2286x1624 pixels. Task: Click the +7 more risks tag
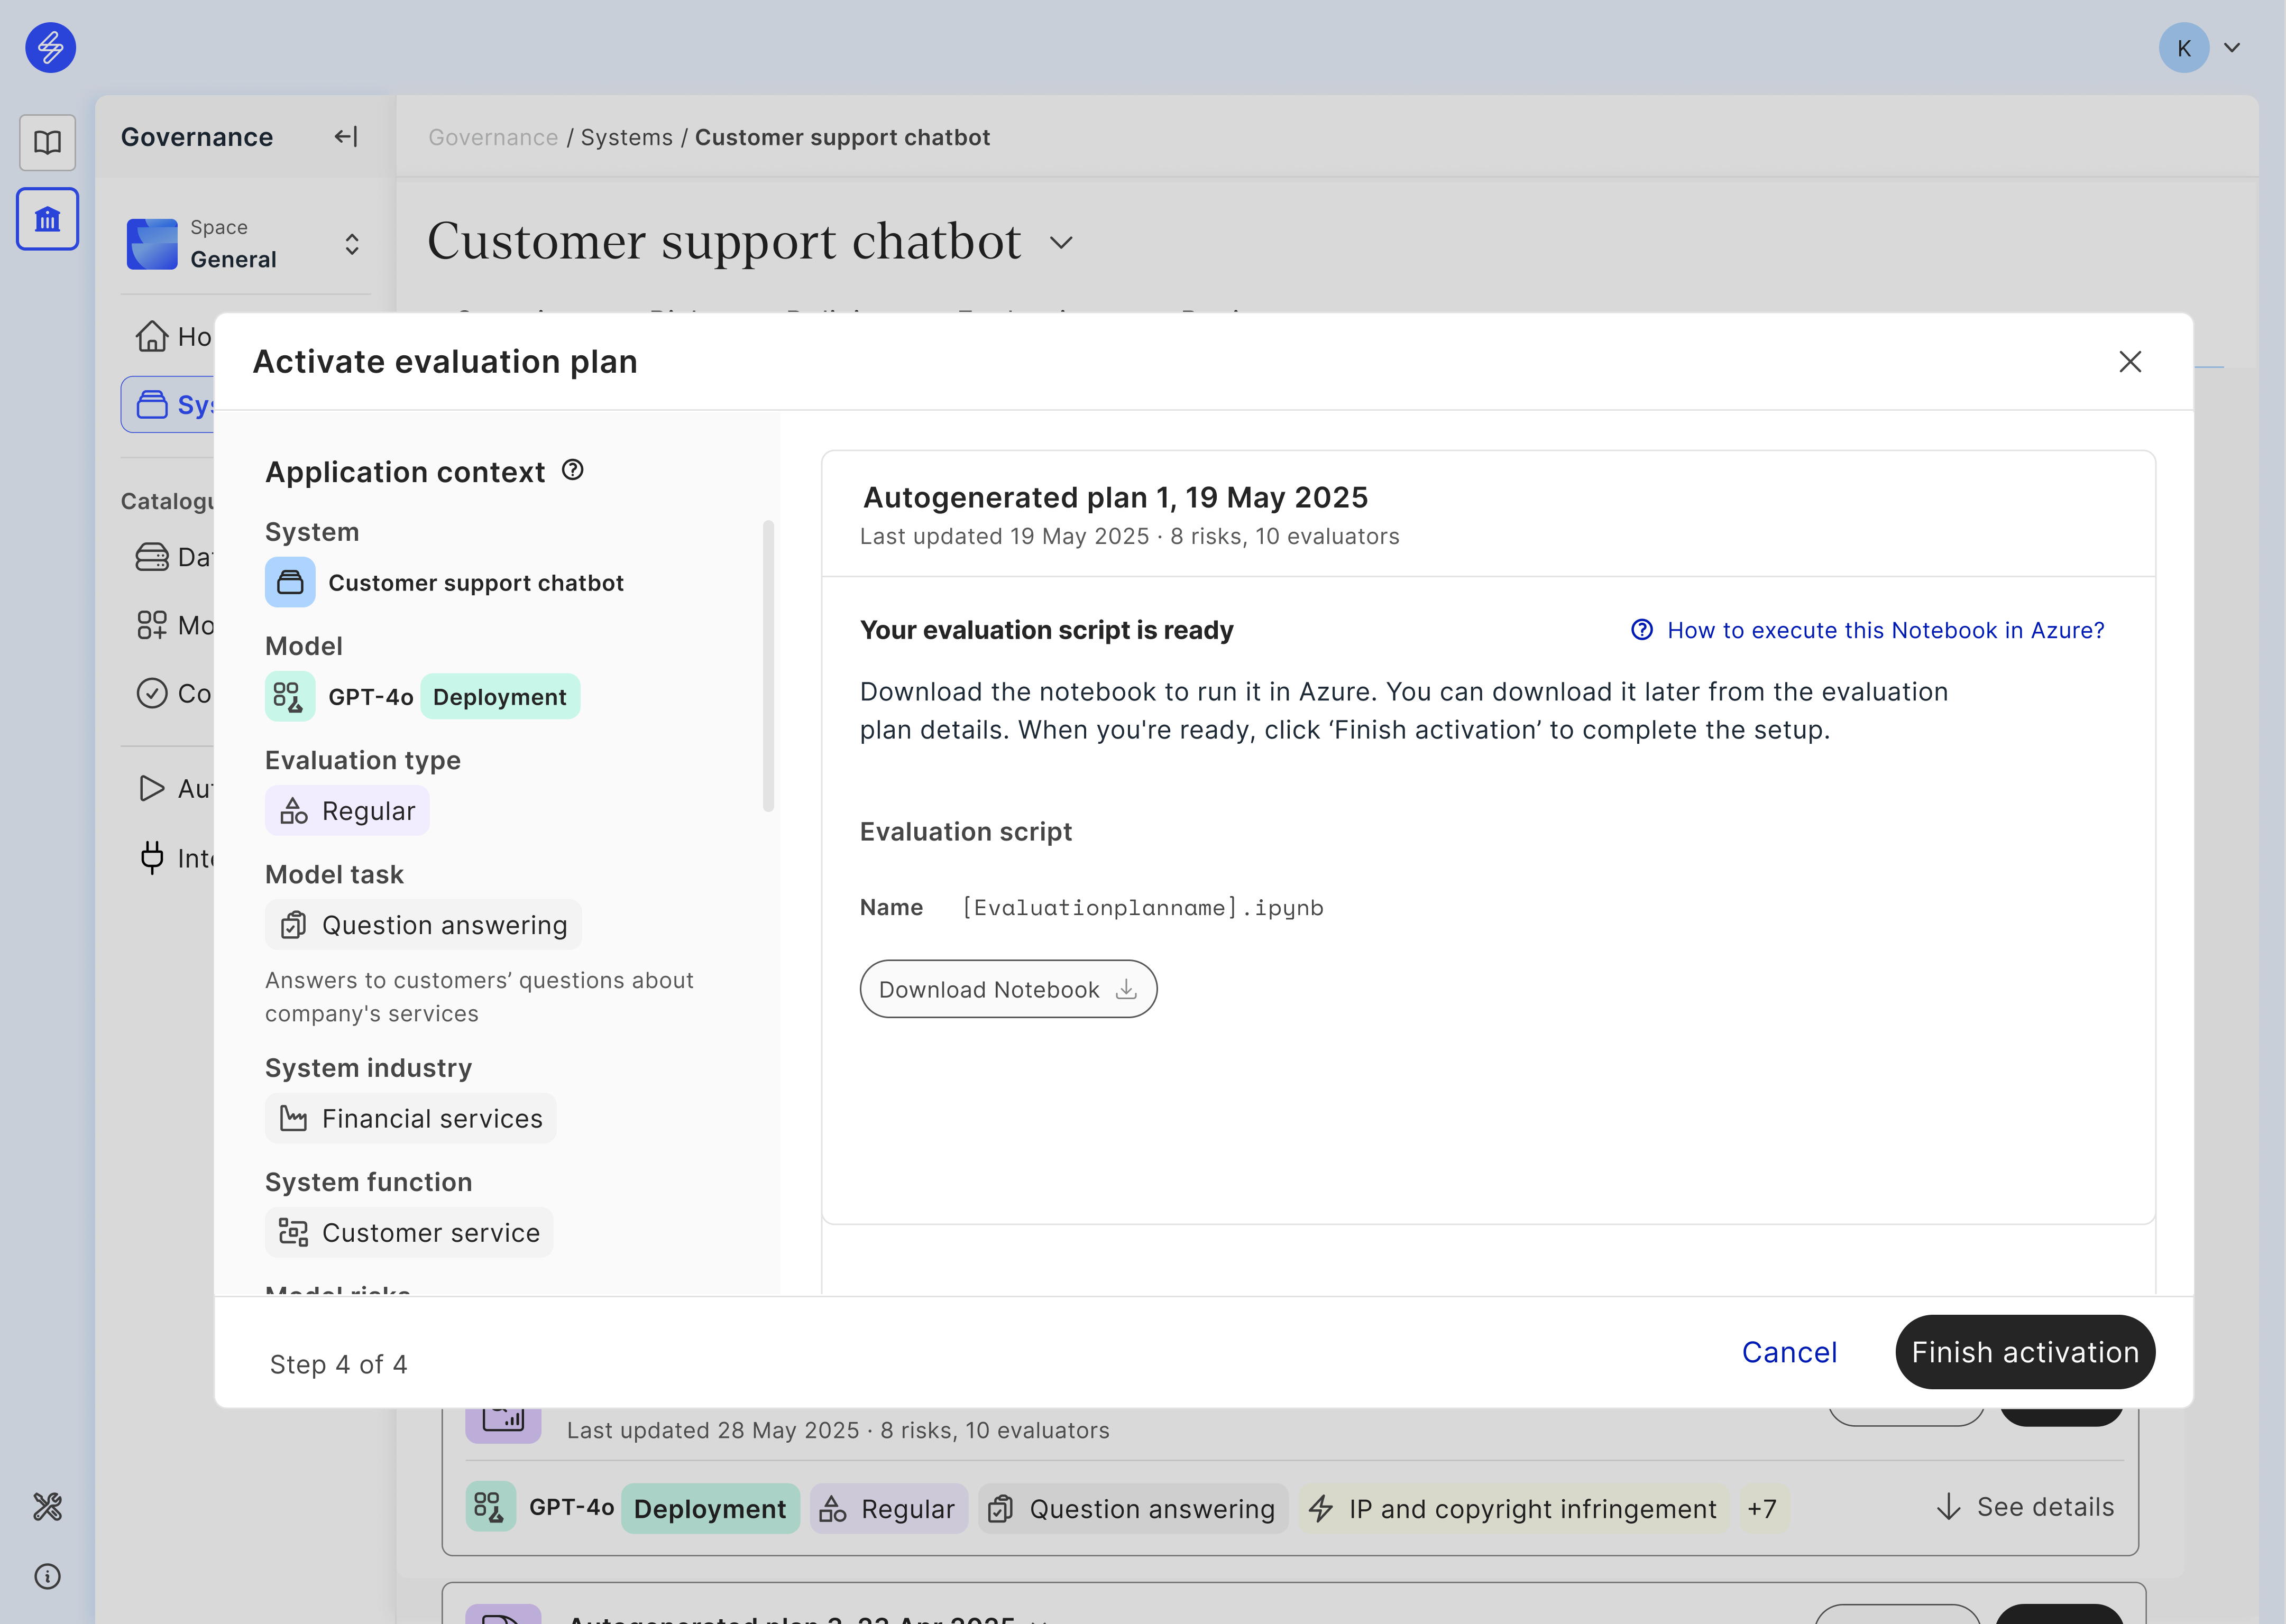[x=1762, y=1508]
